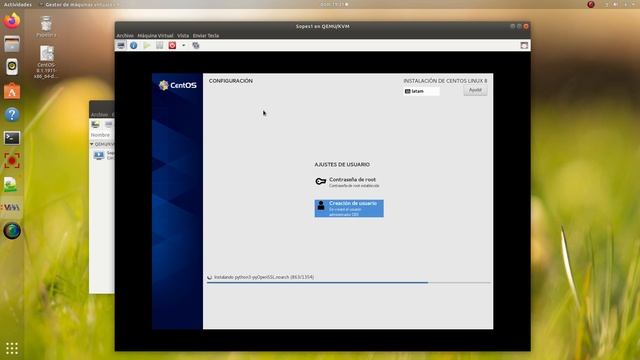
Task: Open the red screen-capture dock icon
Action: click(x=12, y=161)
